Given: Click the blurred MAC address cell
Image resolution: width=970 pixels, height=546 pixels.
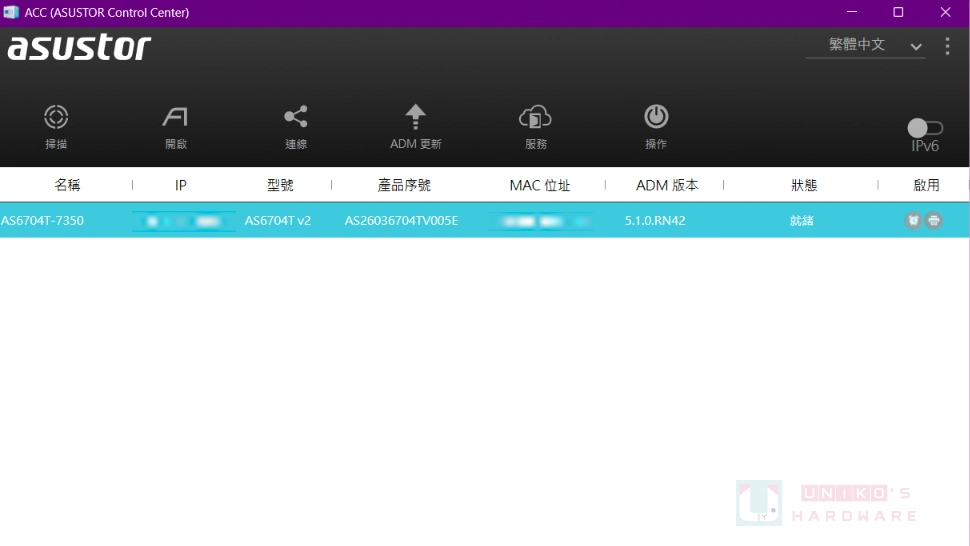Looking at the screenshot, I should 541,221.
